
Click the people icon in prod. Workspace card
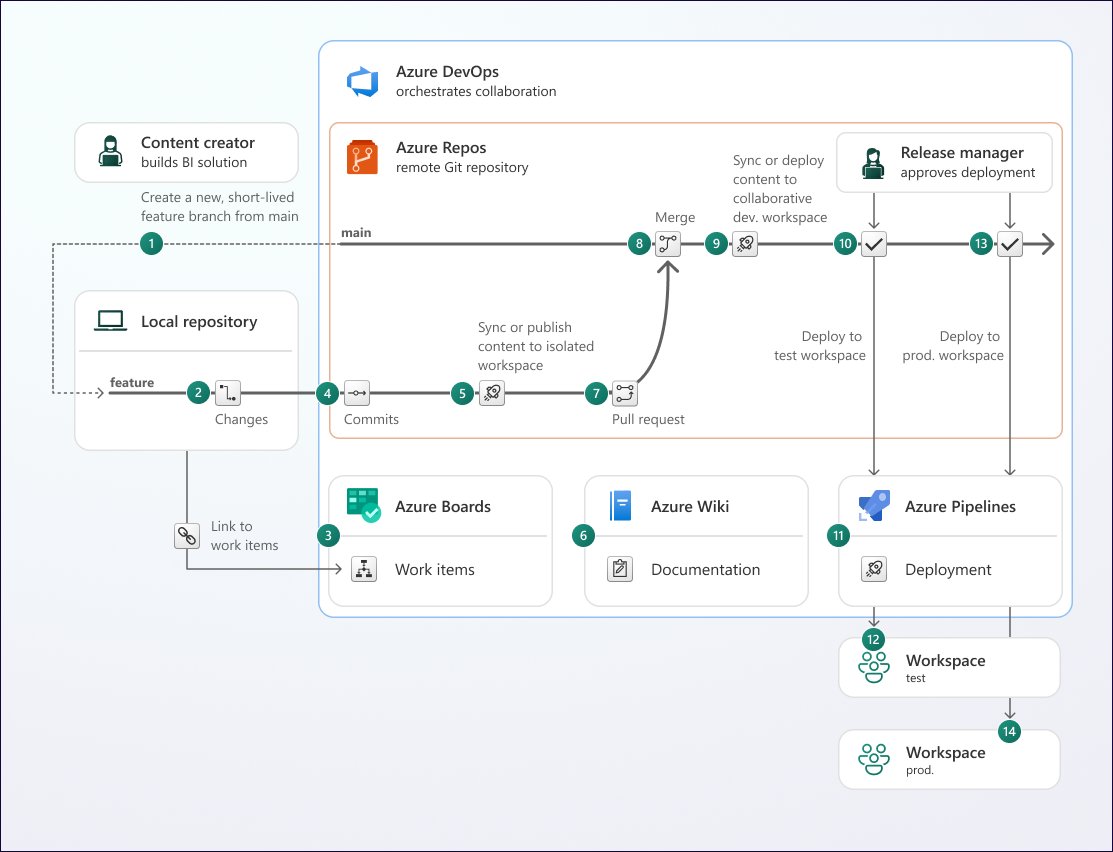874,759
